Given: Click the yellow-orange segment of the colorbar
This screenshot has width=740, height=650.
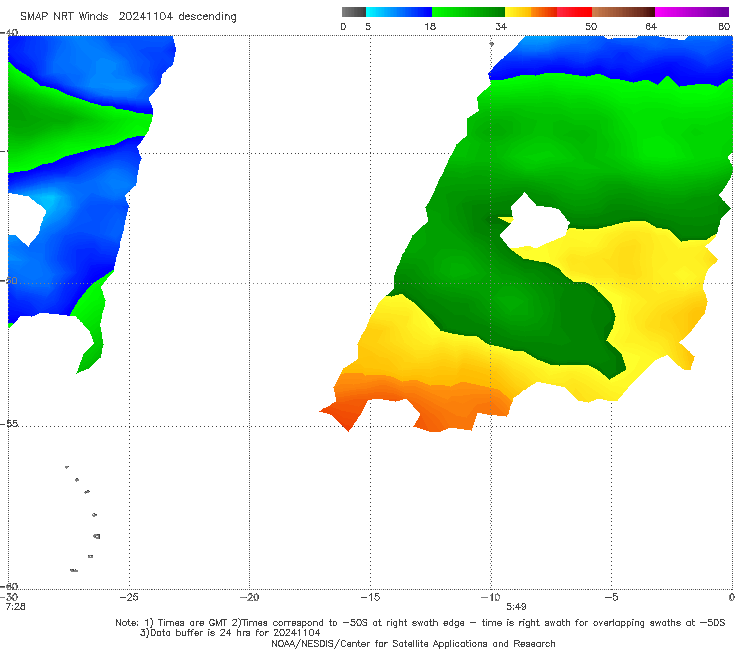Looking at the screenshot, I should tap(531, 12).
